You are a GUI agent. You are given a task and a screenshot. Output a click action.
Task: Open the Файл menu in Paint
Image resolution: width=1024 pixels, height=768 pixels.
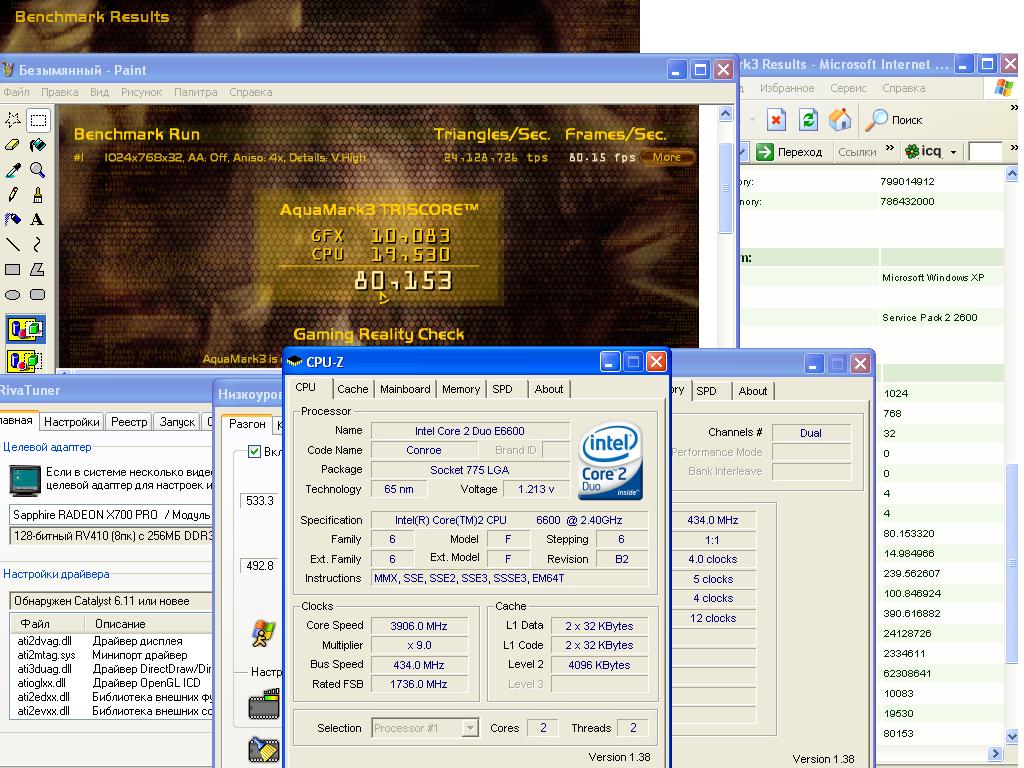click(16, 92)
